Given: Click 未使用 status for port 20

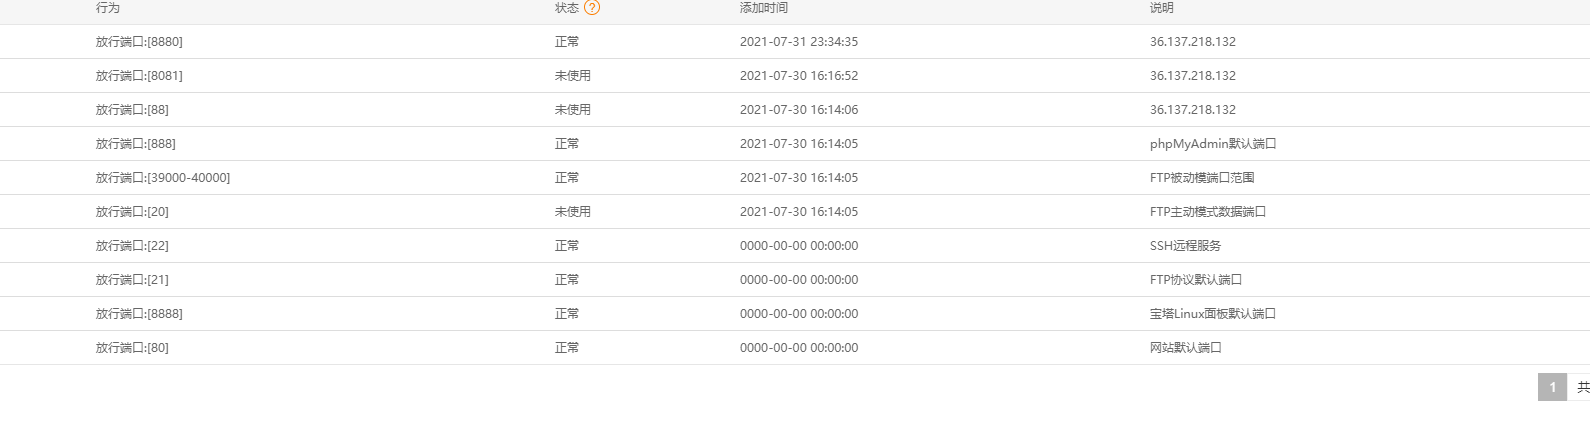Looking at the screenshot, I should (x=573, y=212).
